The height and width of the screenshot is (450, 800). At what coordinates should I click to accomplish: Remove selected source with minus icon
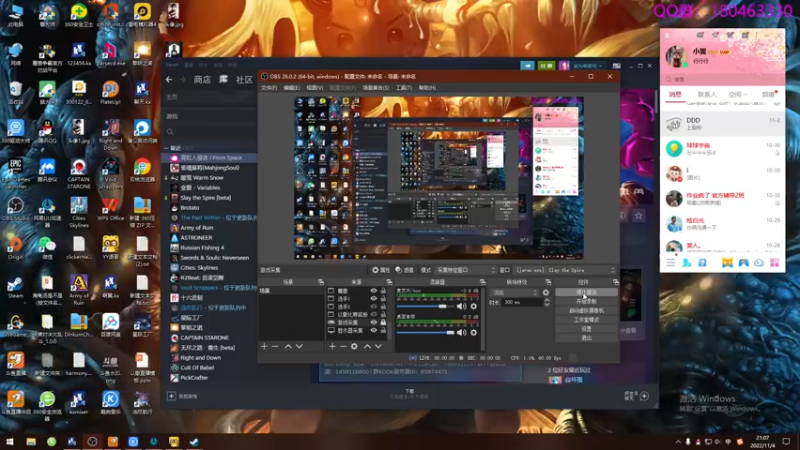point(343,346)
